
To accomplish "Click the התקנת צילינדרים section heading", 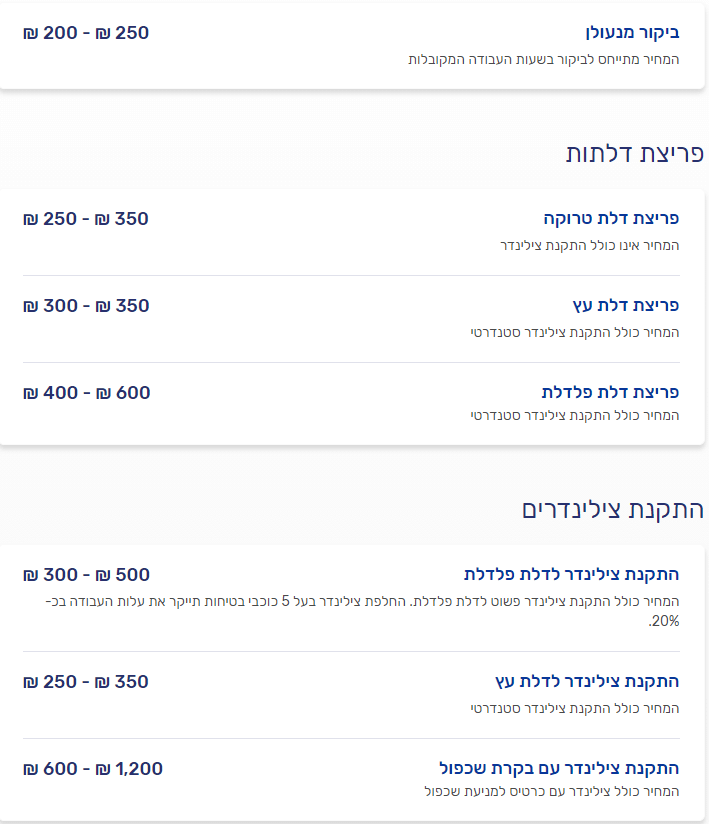I will coord(612,510).
